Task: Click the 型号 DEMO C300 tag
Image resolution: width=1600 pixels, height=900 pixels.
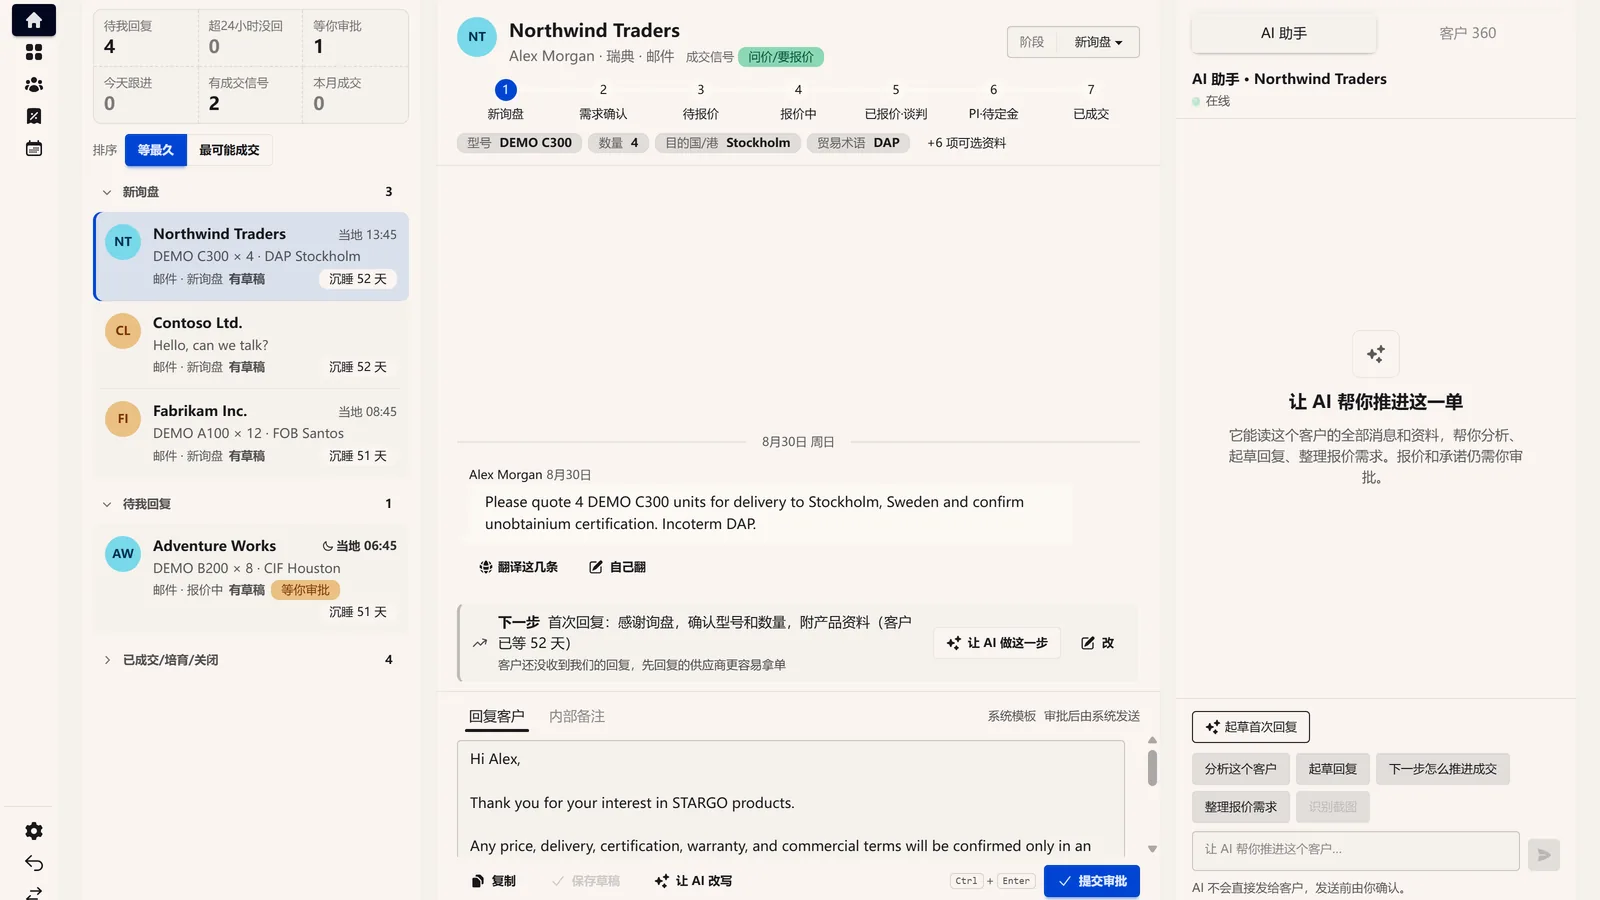Action: (x=520, y=143)
